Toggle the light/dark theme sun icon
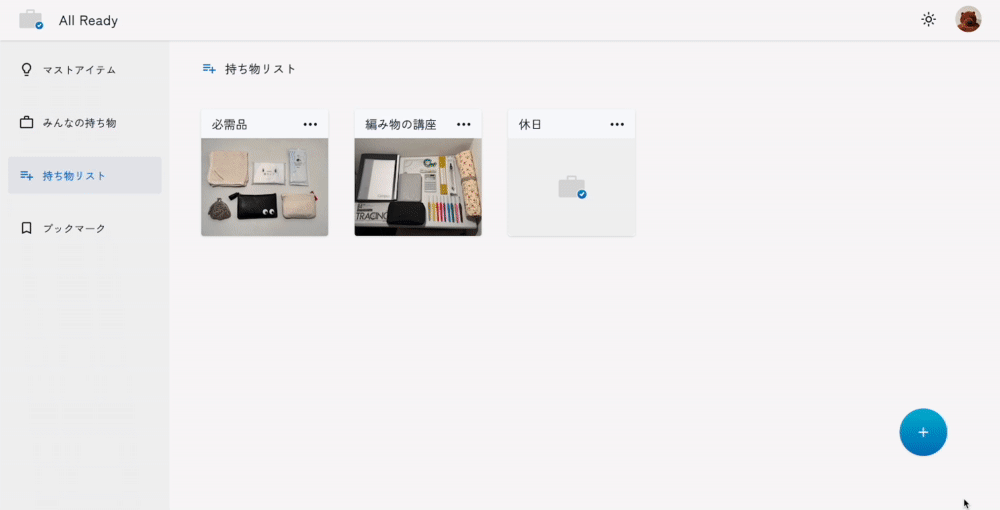The height and width of the screenshot is (510, 1000). click(929, 19)
